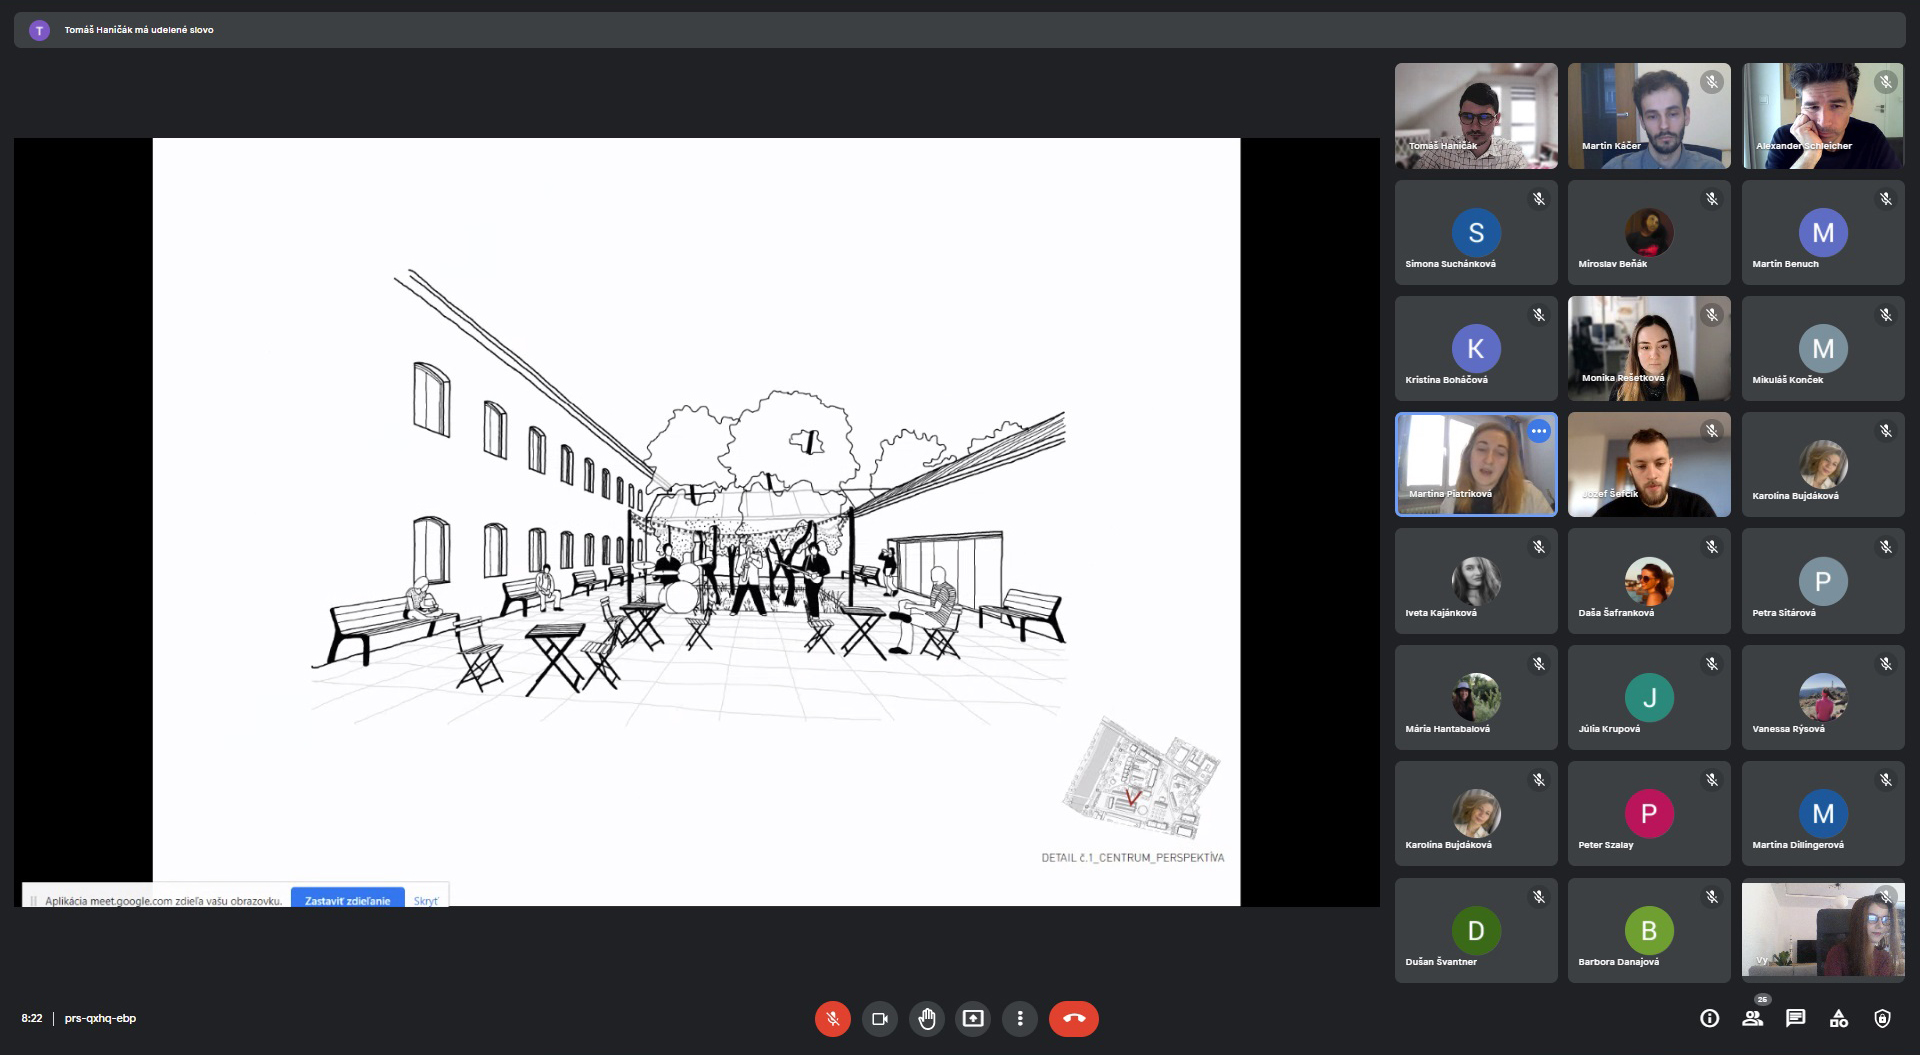Raise your hand in the meeting
Image resolution: width=1920 pixels, height=1055 pixels.
coord(926,1018)
